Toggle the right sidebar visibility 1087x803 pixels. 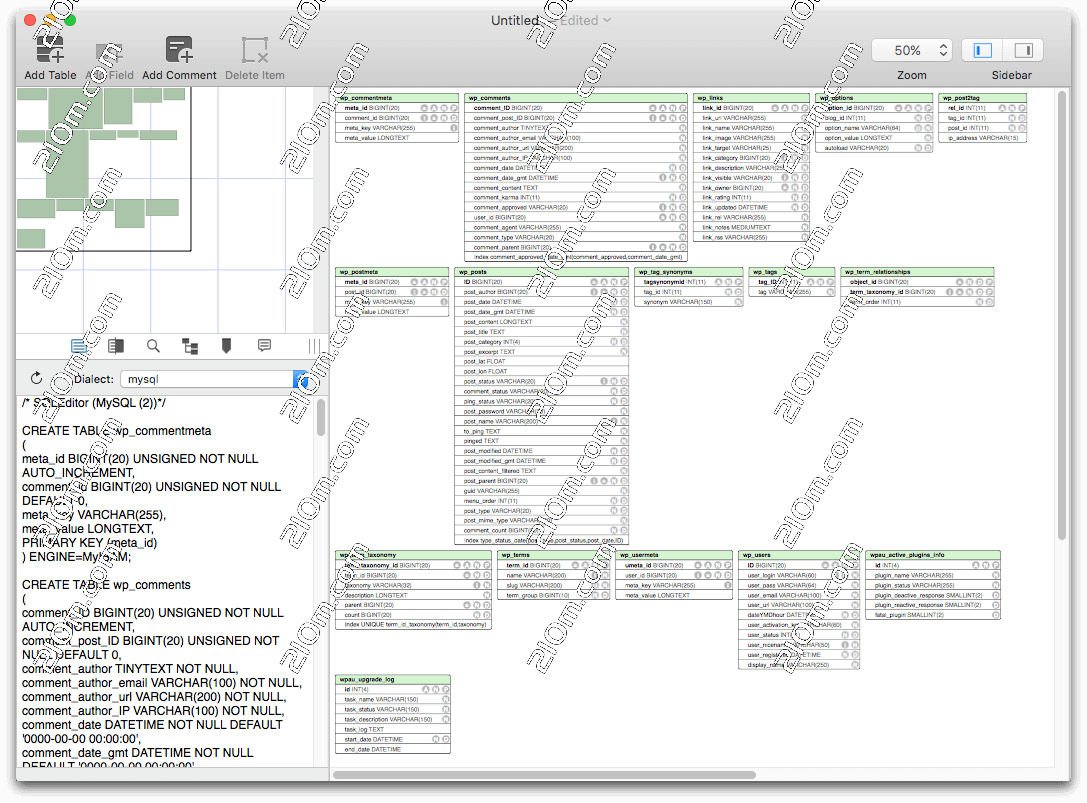(x=1023, y=50)
